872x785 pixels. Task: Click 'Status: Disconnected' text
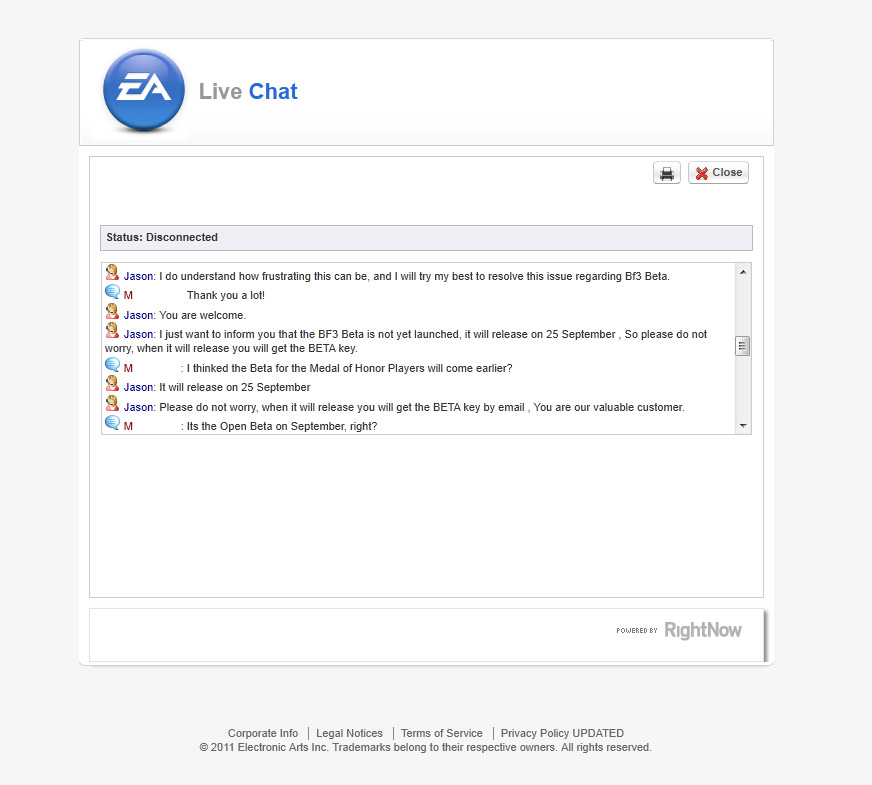162,237
